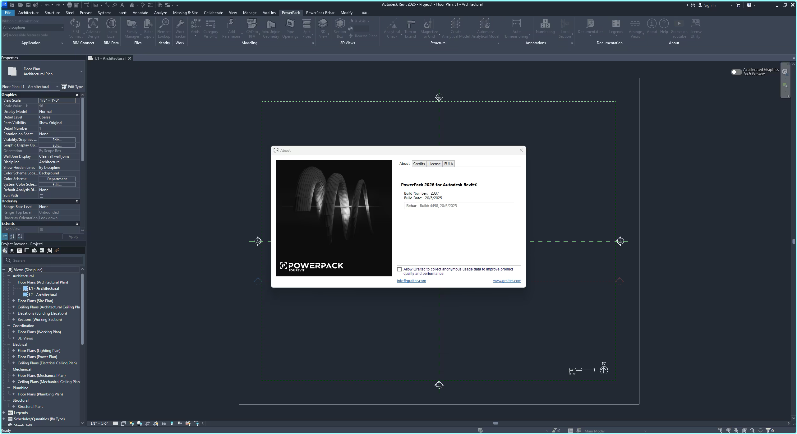Click the Documentation ribbon icon
This screenshot has height=434, width=797.
coord(590,25)
